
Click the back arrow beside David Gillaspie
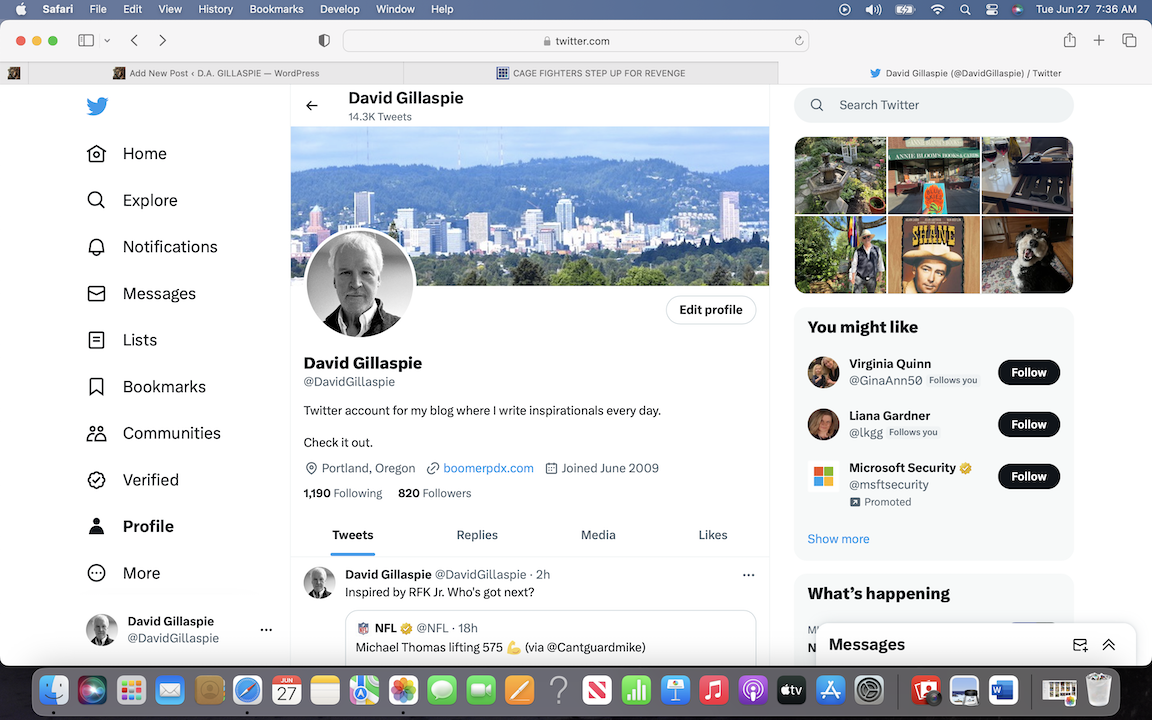312,106
